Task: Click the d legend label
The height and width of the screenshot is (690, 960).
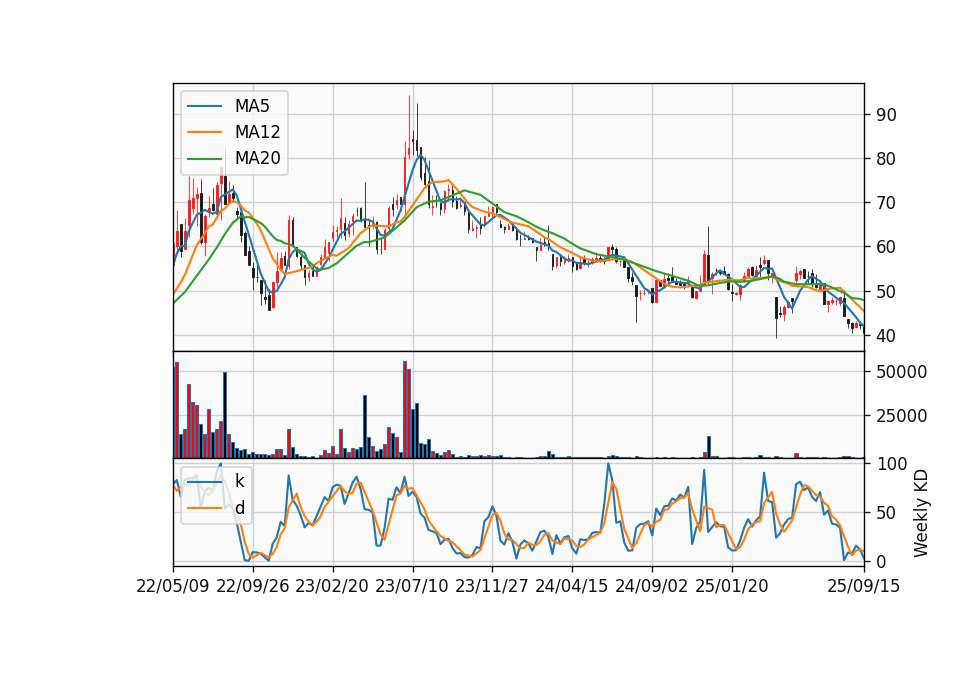Action: [239, 508]
